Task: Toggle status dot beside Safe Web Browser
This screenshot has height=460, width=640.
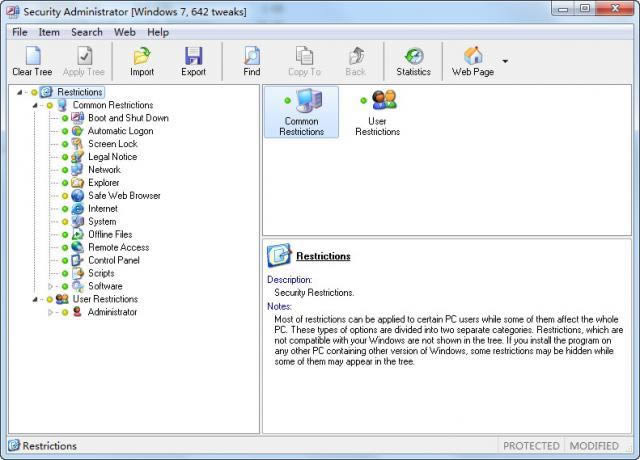Action: pyautogui.click(x=65, y=196)
